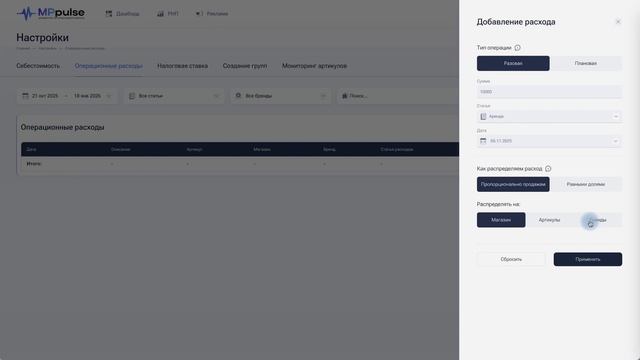Click the calendar icon in Дата field
640x360 pixels.
click(x=483, y=141)
